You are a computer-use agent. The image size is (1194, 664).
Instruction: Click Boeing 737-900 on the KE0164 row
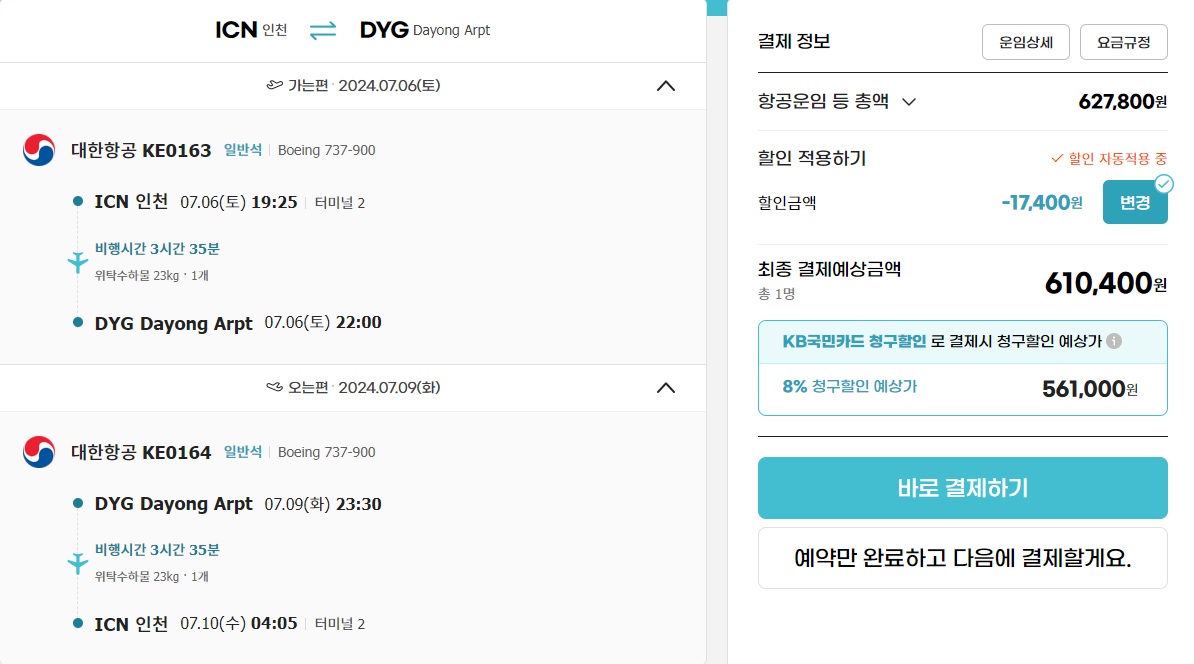(x=327, y=452)
